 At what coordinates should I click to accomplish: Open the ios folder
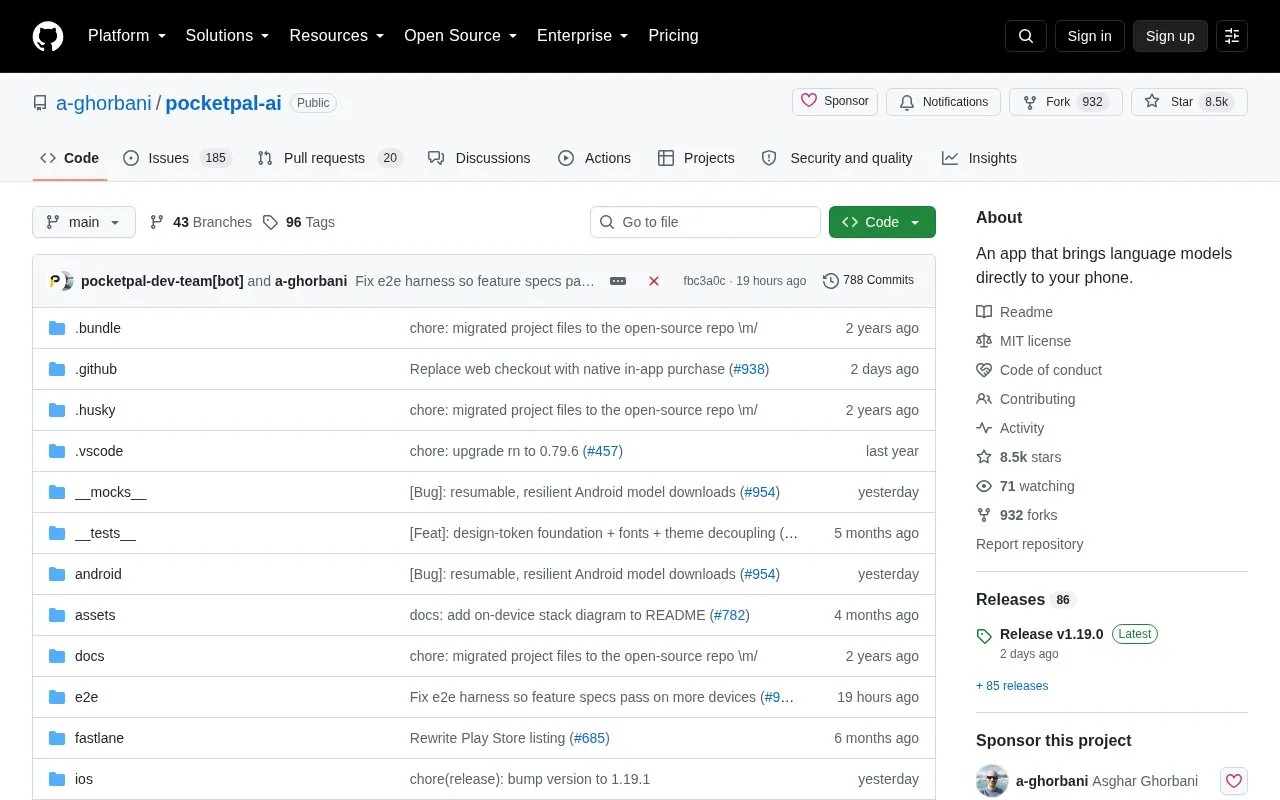click(84, 779)
